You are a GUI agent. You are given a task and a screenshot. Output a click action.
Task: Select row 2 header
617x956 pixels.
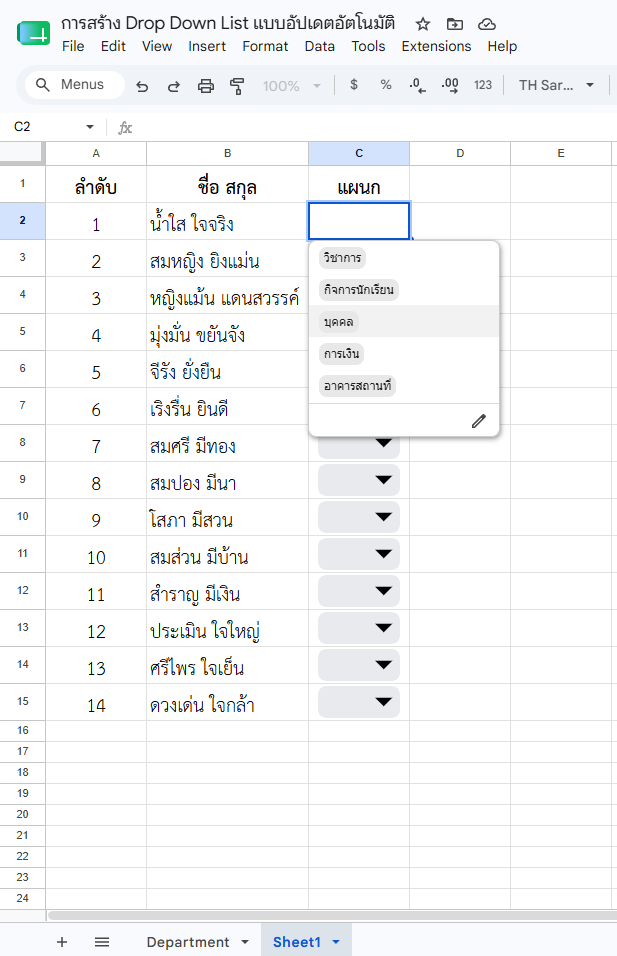click(x=23, y=221)
